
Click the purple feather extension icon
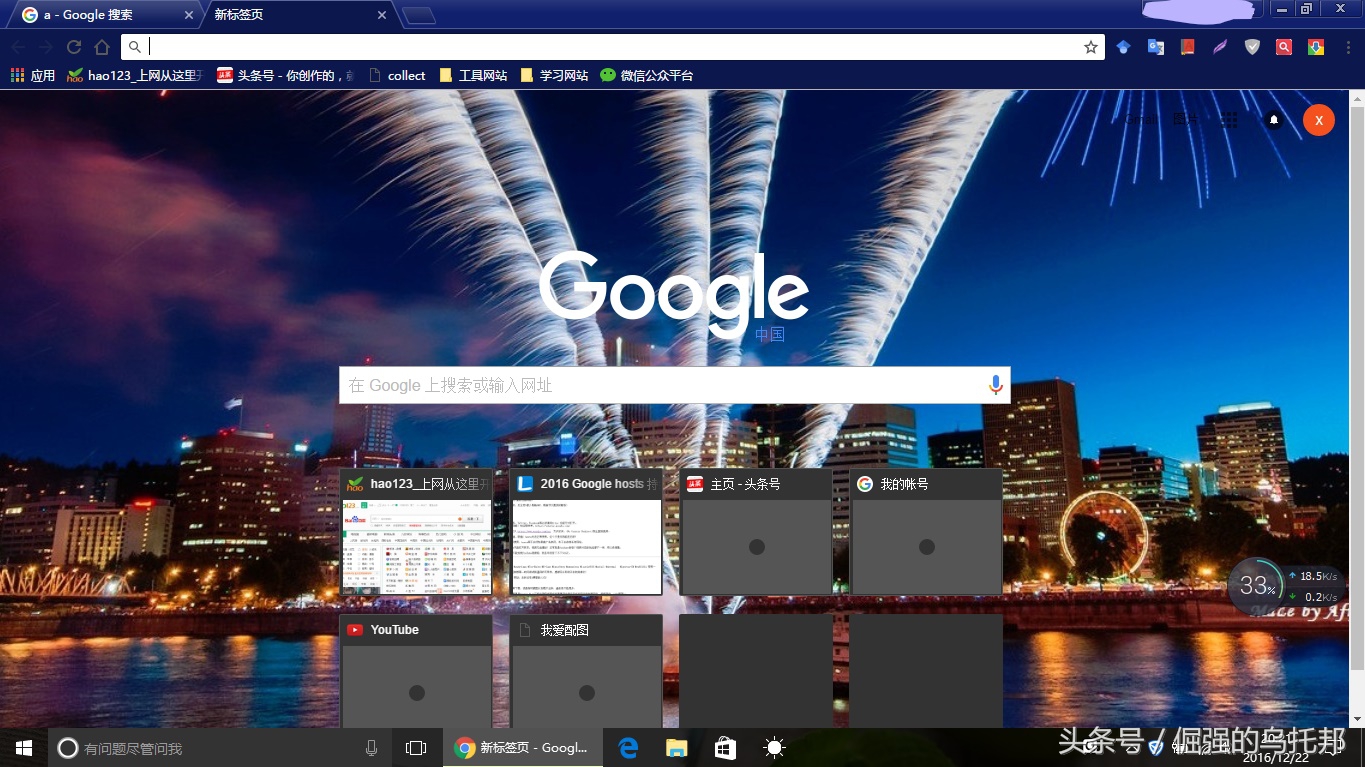pos(1220,47)
